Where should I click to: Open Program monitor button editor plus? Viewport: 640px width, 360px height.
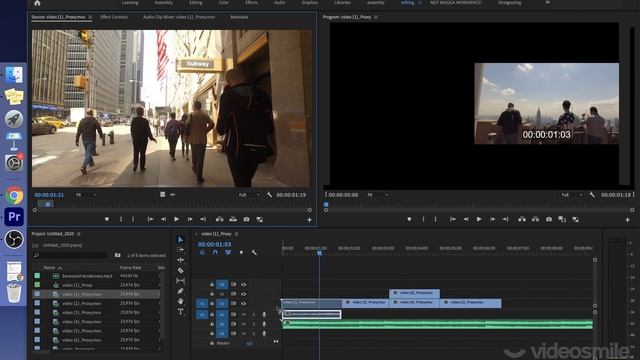(627, 220)
